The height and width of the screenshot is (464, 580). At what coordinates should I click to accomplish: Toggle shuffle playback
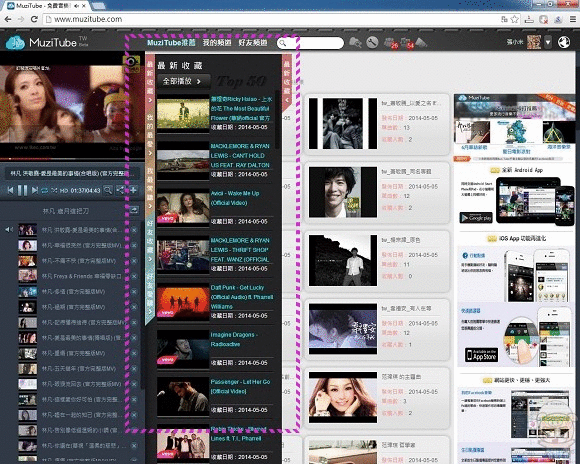pyautogui.click(x=54, y=190)
